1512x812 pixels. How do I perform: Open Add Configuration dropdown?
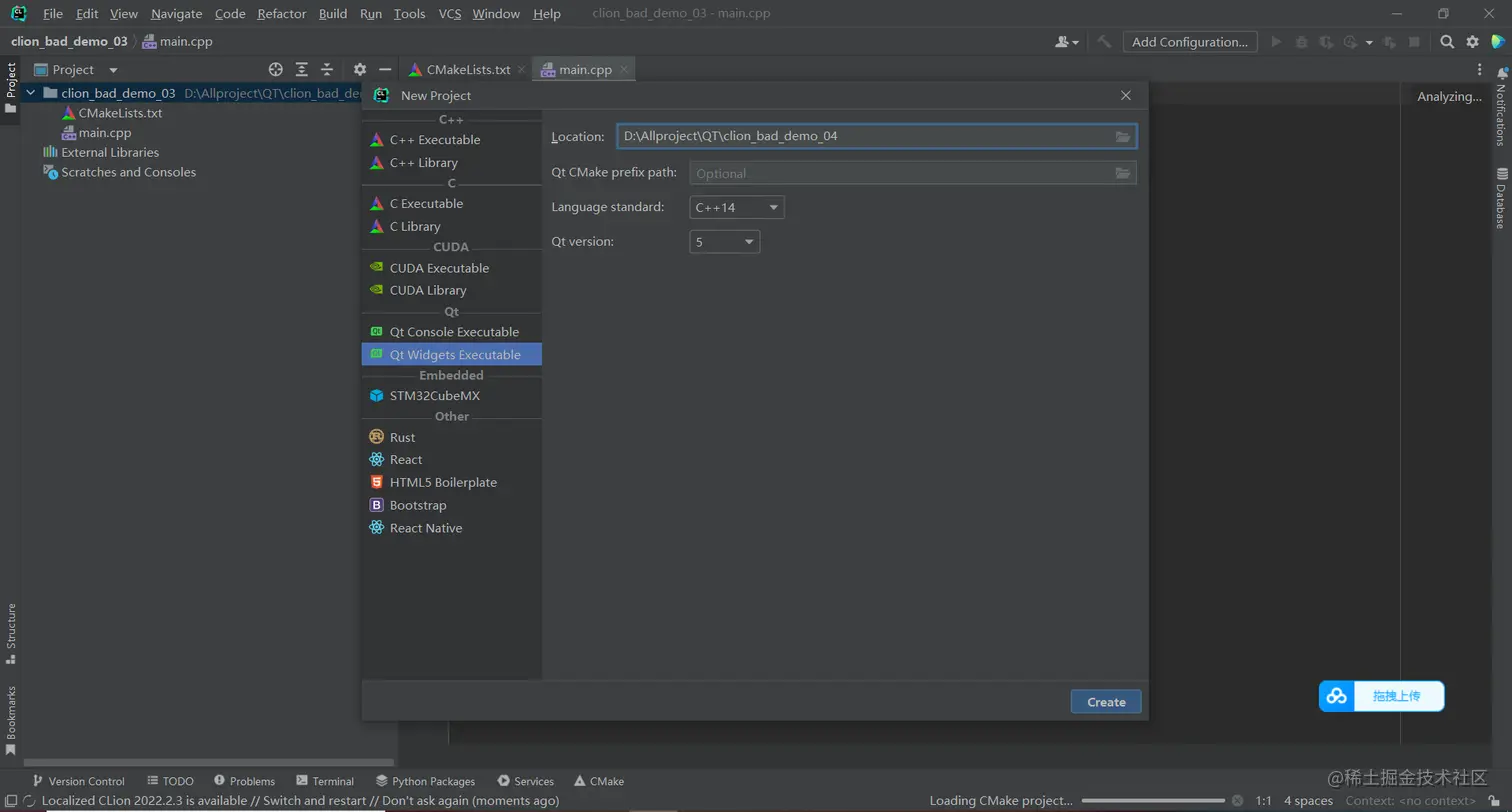[1189, 42]
